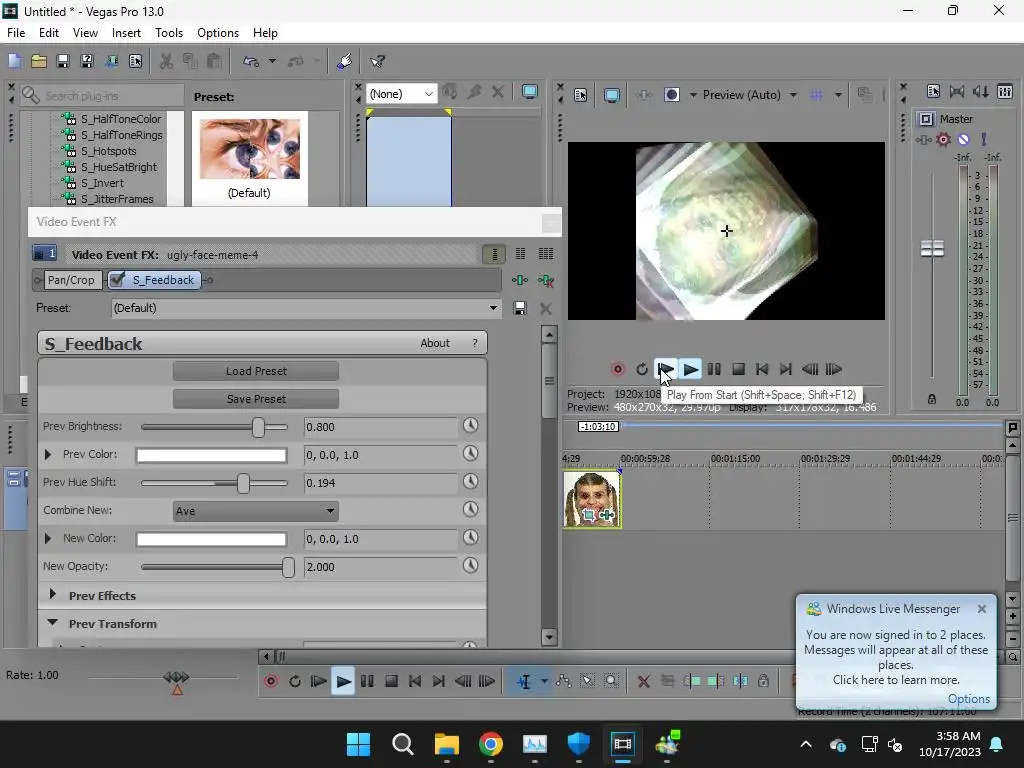Image resolution: width=1024 pixels, height=768 pixels.
Task: Select the S_Invert plug-in in list
Action: click(102, 183)
